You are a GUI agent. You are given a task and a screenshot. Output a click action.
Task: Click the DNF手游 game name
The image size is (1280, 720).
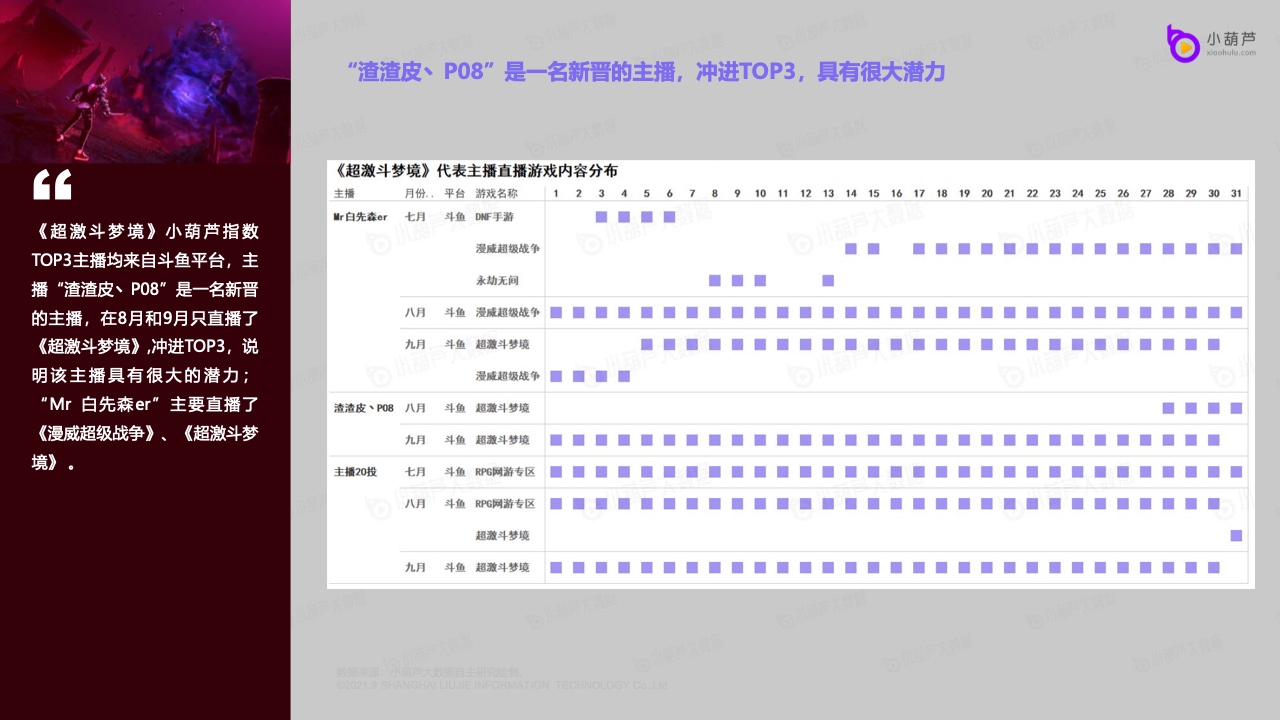click(x=495, y=216)
